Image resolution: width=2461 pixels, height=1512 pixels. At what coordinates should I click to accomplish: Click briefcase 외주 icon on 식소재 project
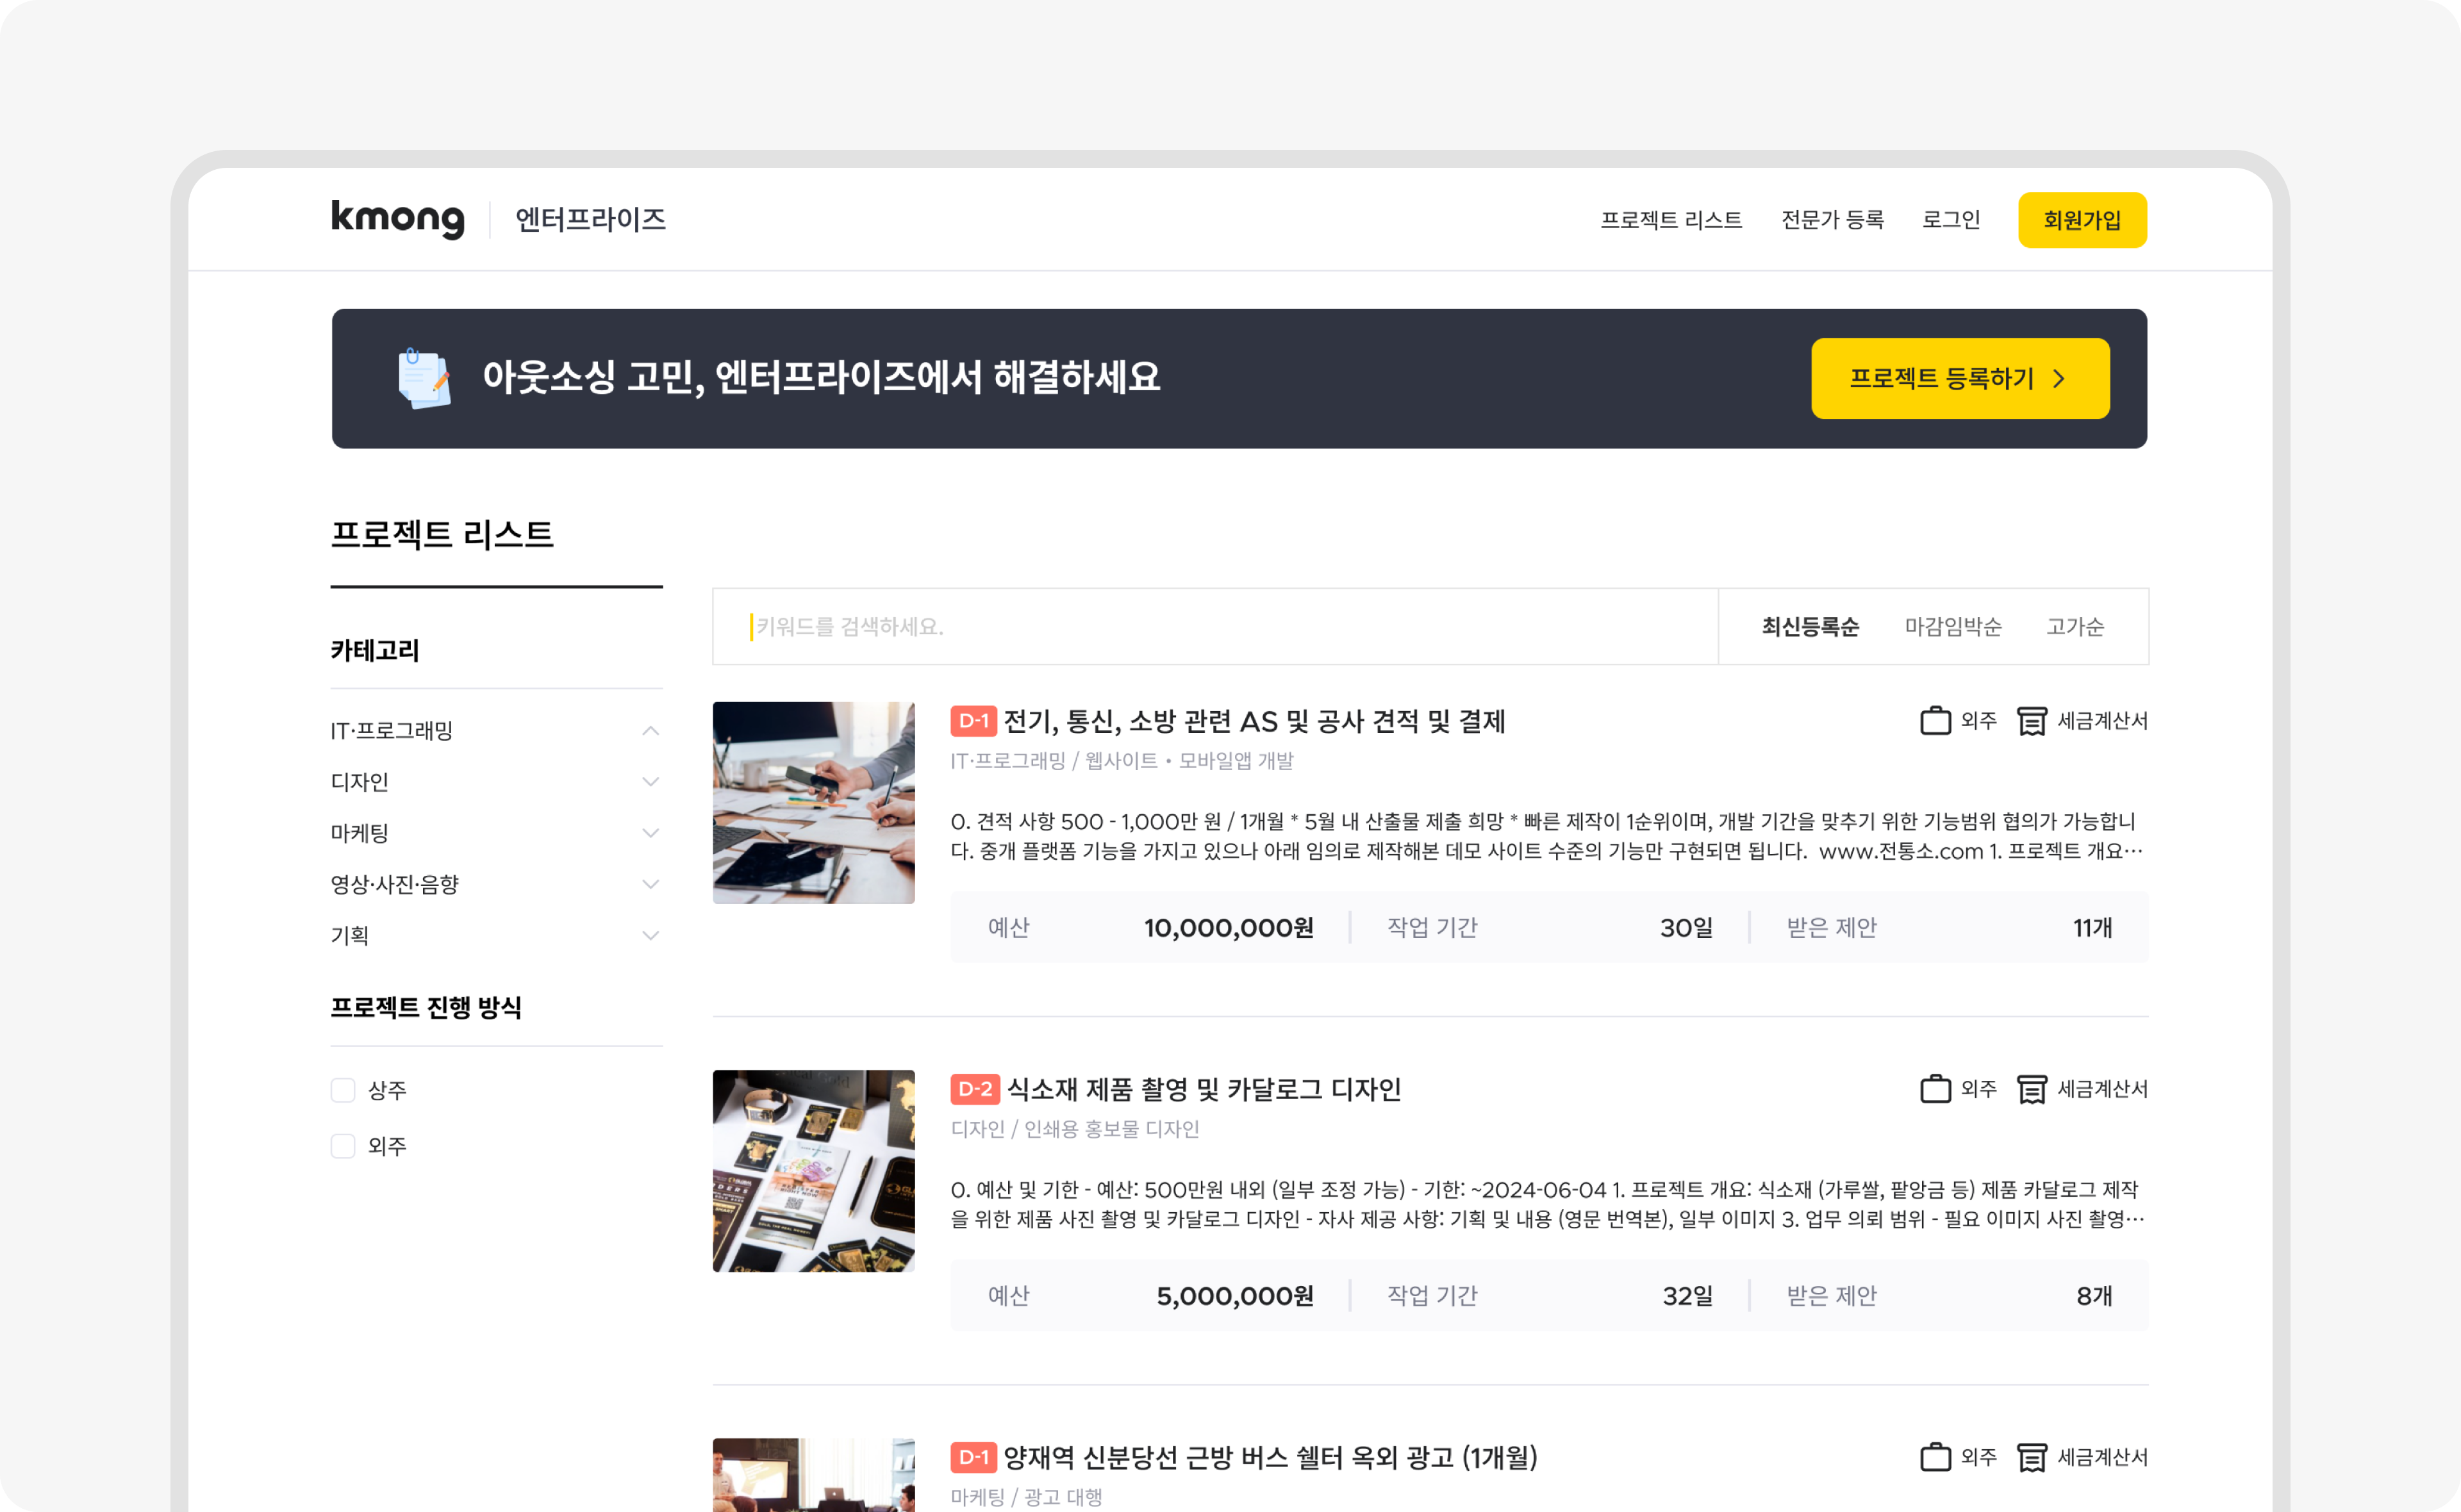1935,1088
